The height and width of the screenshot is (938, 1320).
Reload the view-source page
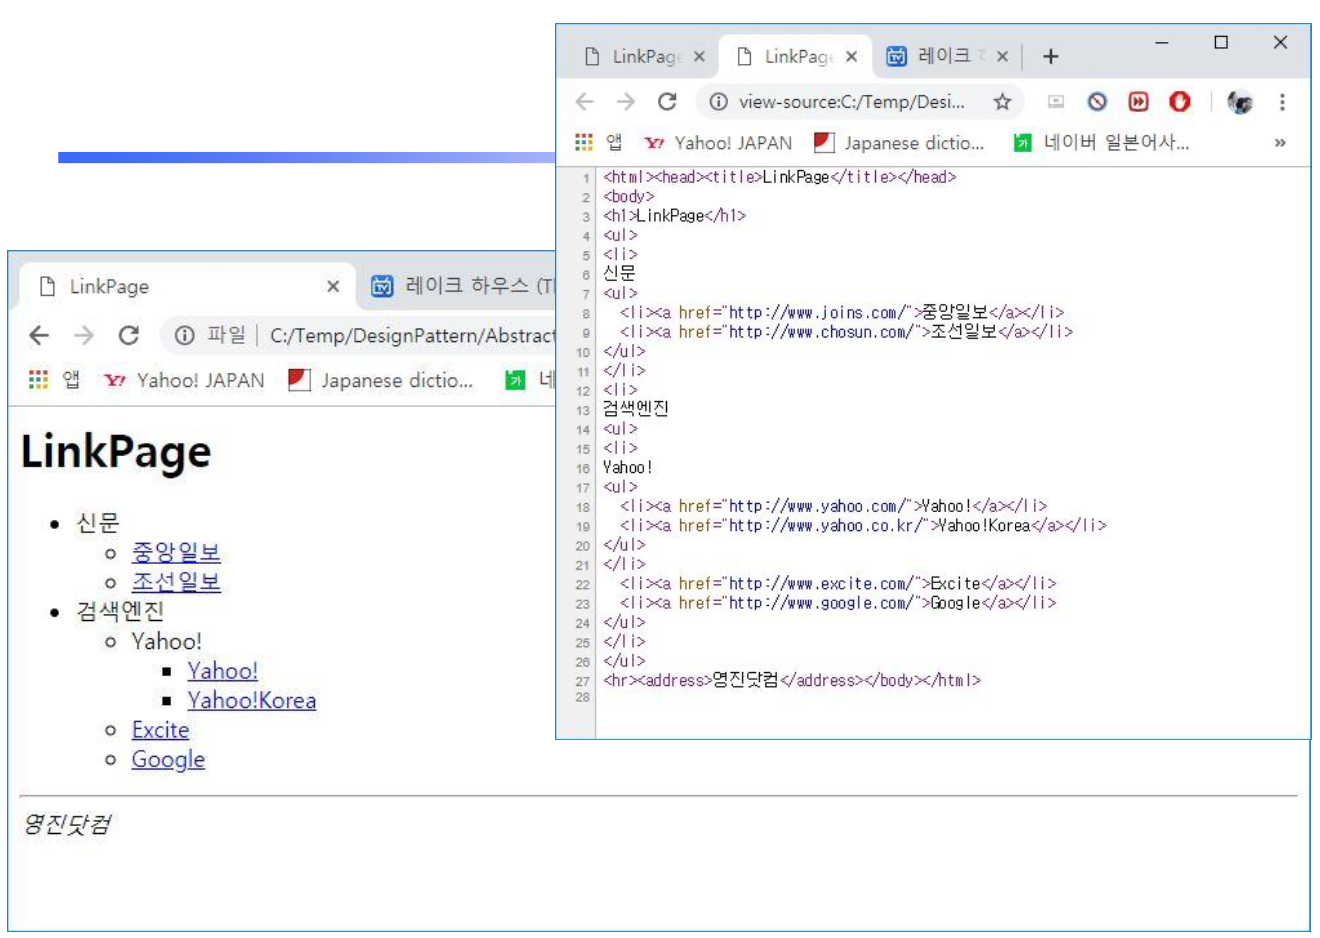[667, 102]
